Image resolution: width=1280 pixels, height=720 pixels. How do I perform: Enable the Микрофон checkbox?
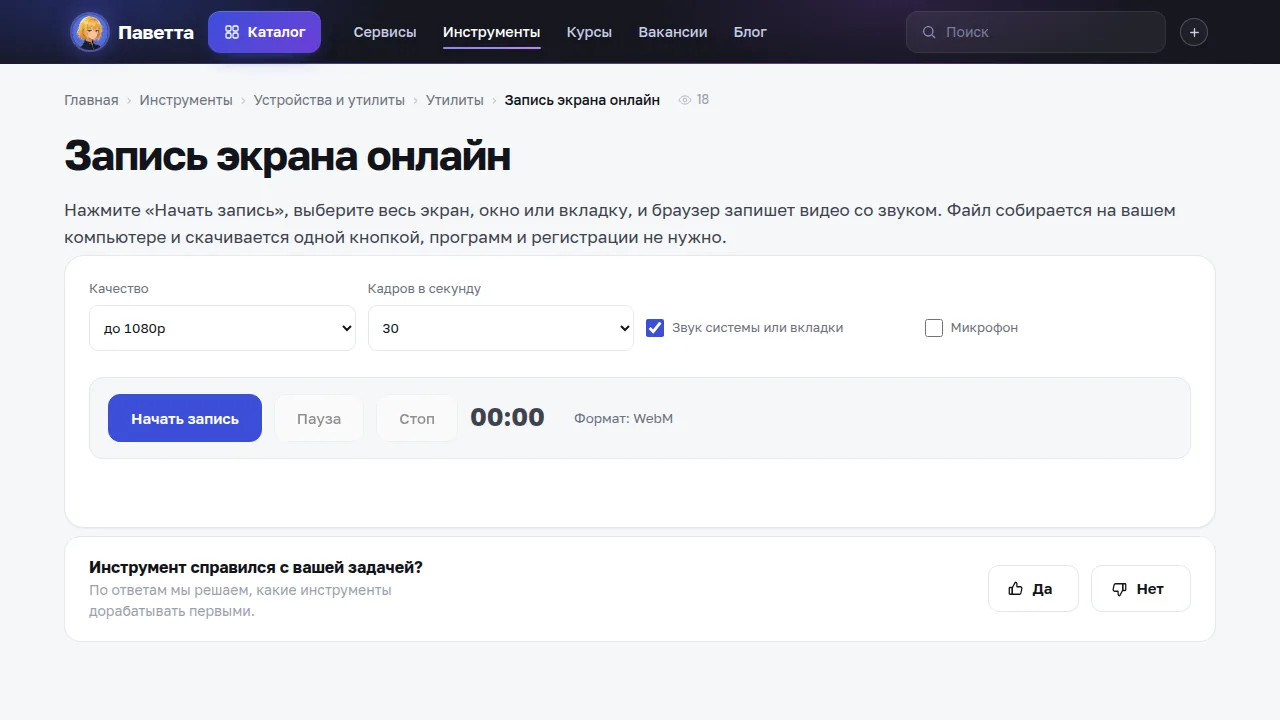click(x=934, y=328)
